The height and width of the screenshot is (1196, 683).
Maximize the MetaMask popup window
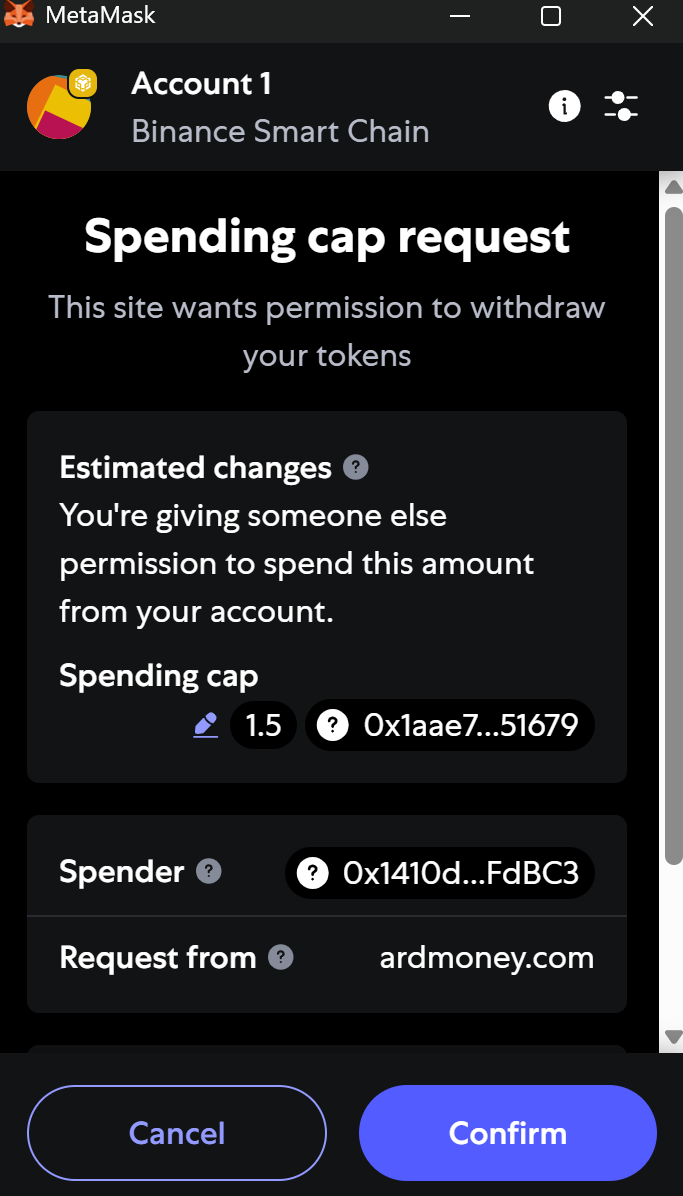coord(551,16)
